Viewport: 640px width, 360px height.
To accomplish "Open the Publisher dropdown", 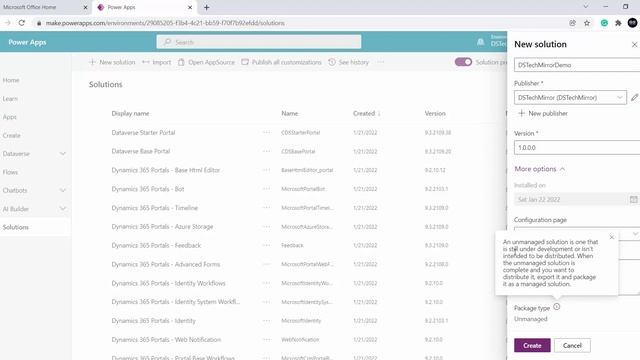I will (x=570, y=98).
